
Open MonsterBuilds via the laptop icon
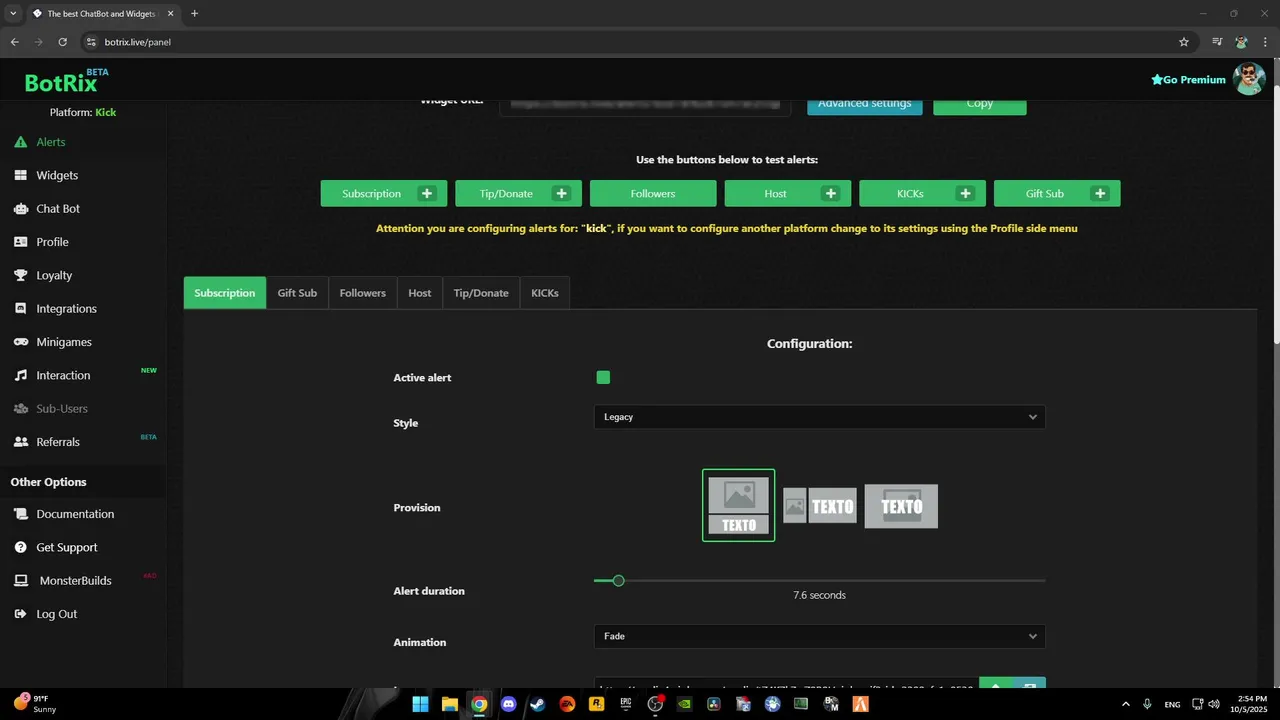coord(20,581)
